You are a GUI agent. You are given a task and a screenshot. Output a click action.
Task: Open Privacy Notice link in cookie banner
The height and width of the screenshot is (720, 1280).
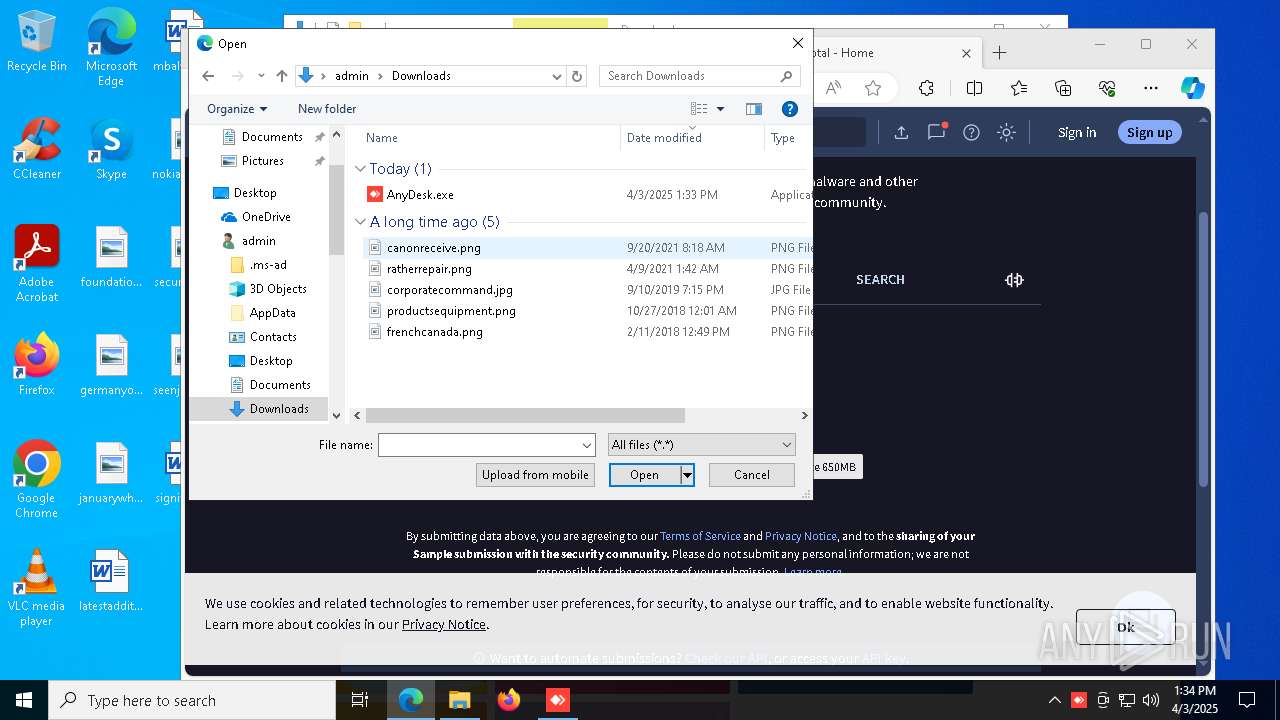tap(444, 625)
